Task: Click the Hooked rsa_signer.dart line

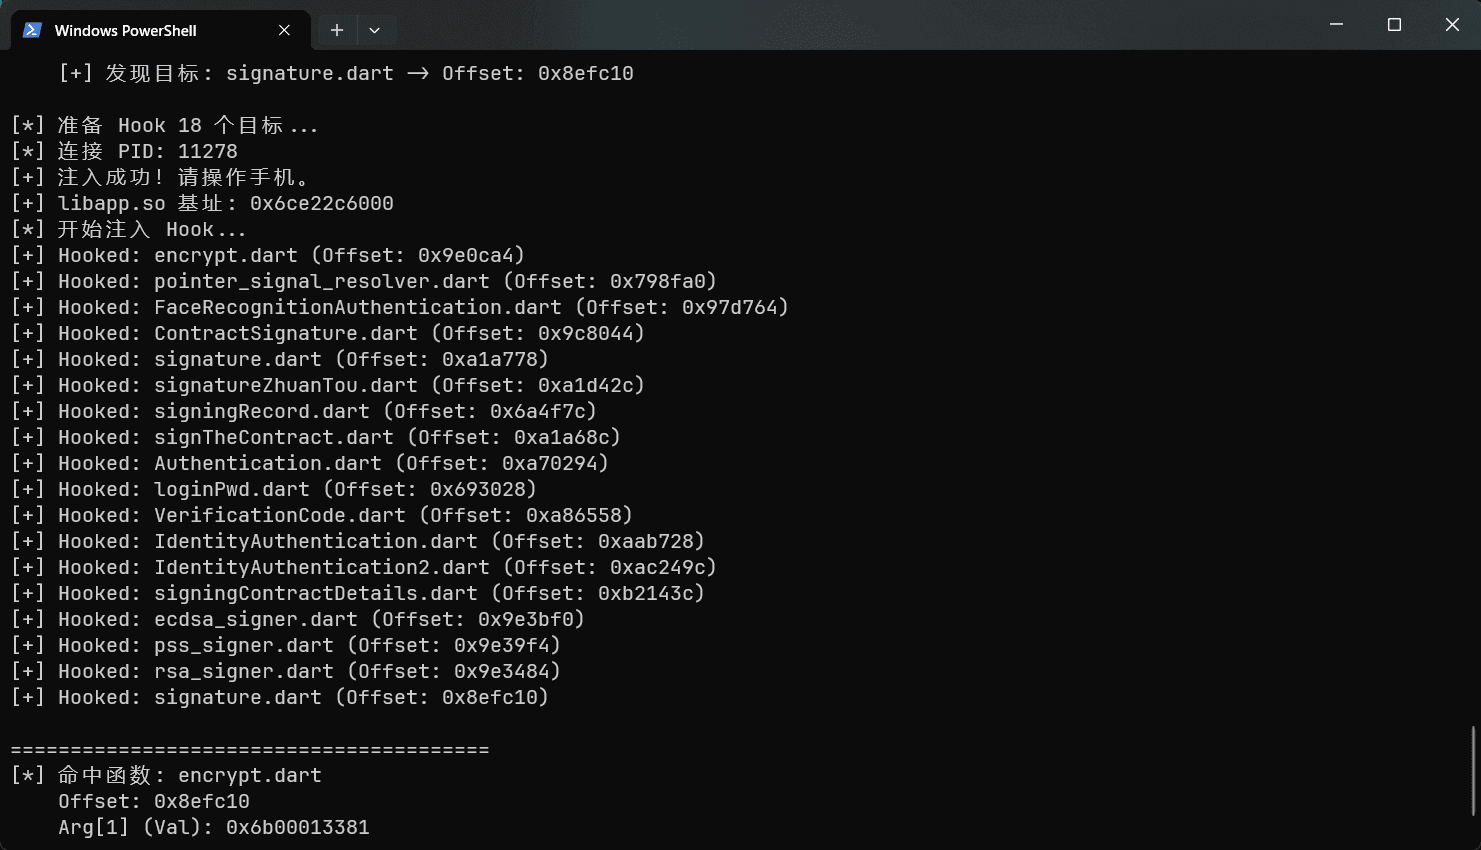Action: coord(286,671)
